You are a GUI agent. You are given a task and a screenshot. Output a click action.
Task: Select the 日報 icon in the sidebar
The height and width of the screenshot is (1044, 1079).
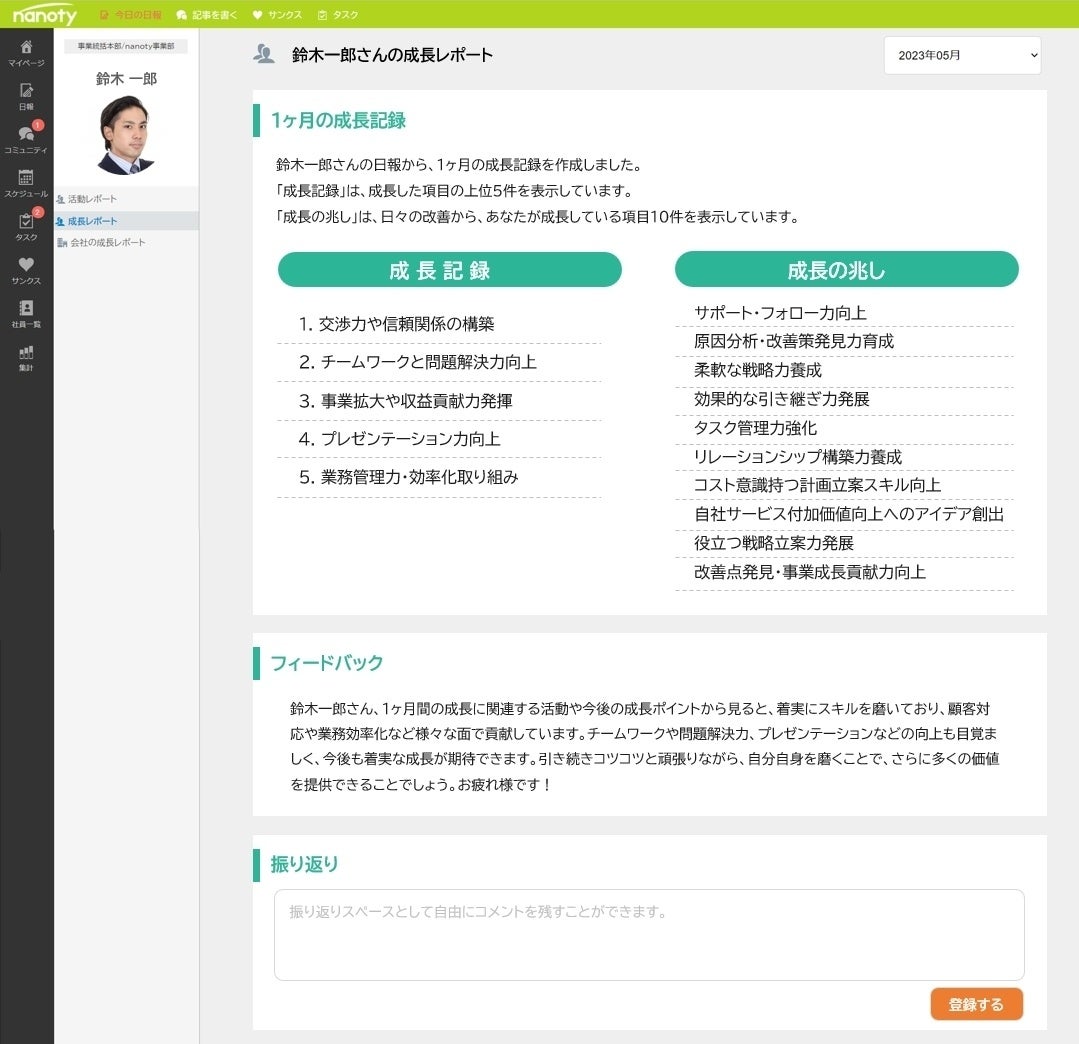[27, 95]
